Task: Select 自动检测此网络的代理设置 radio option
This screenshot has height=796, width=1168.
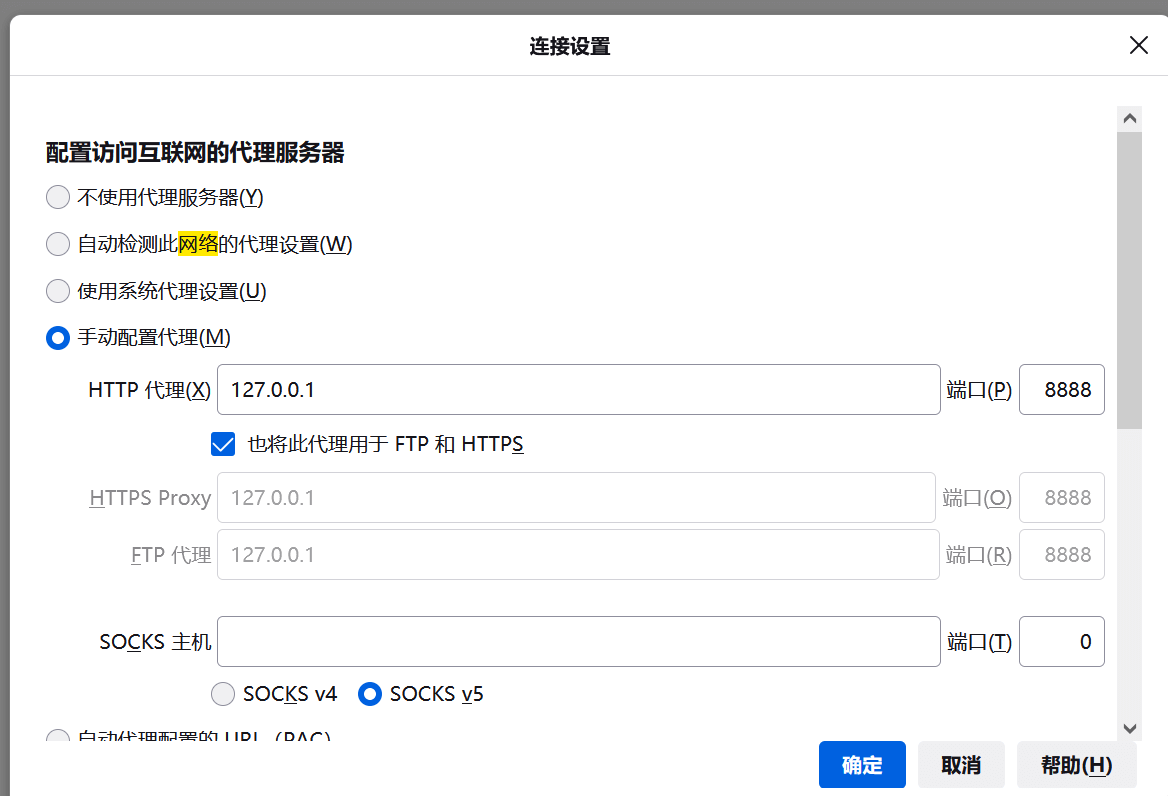Action: (57, 244)
